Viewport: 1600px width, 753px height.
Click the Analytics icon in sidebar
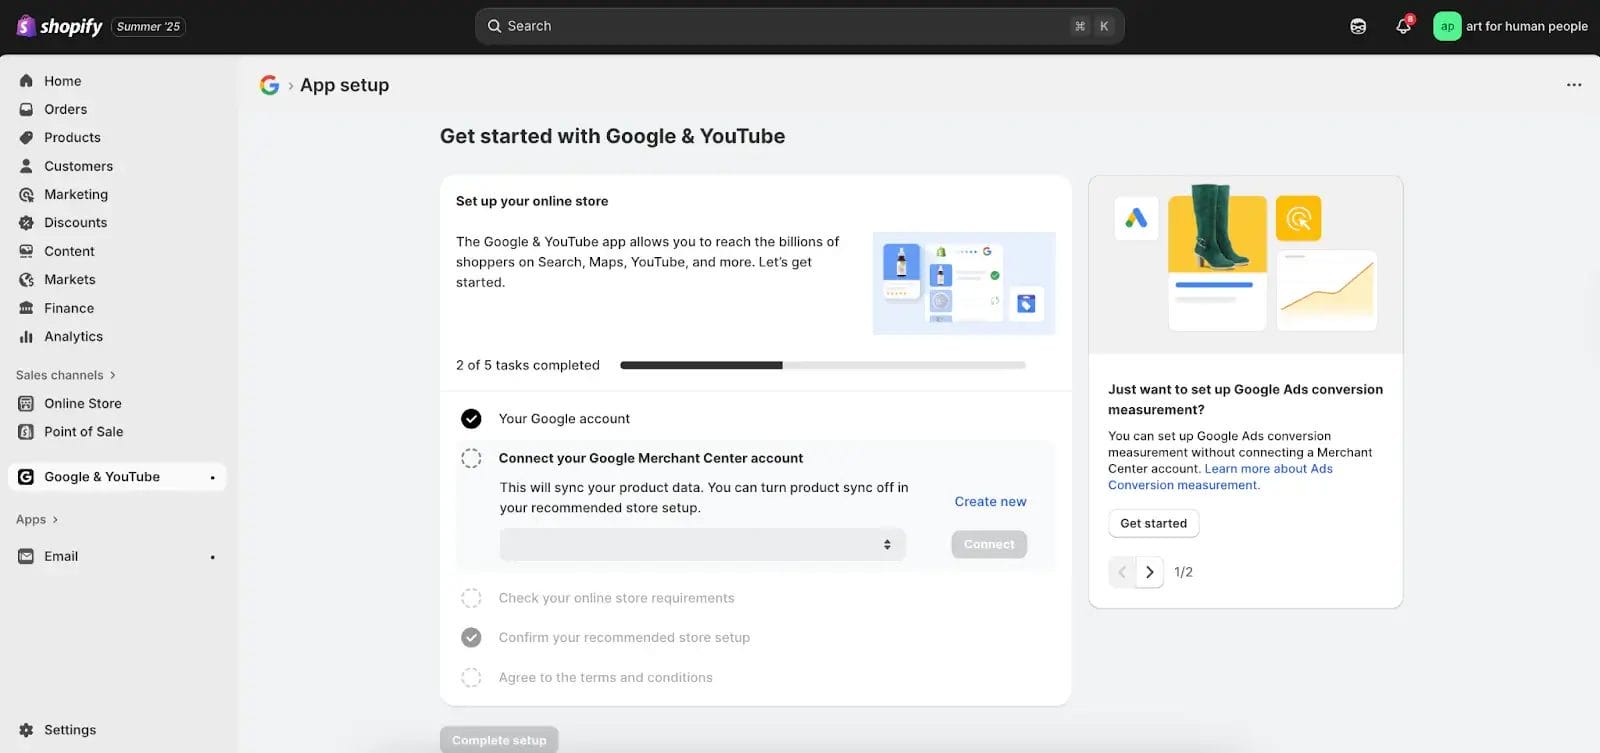pos(26,337)
